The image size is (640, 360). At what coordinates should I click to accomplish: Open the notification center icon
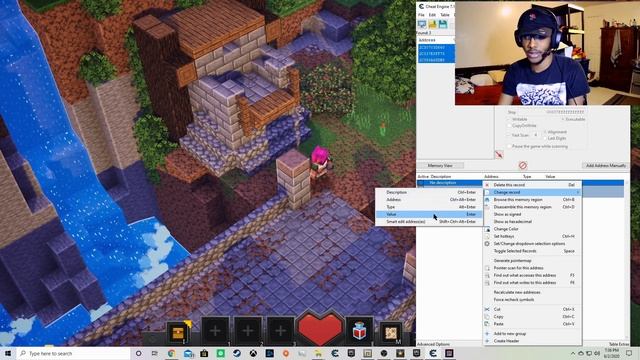point(629,353)
